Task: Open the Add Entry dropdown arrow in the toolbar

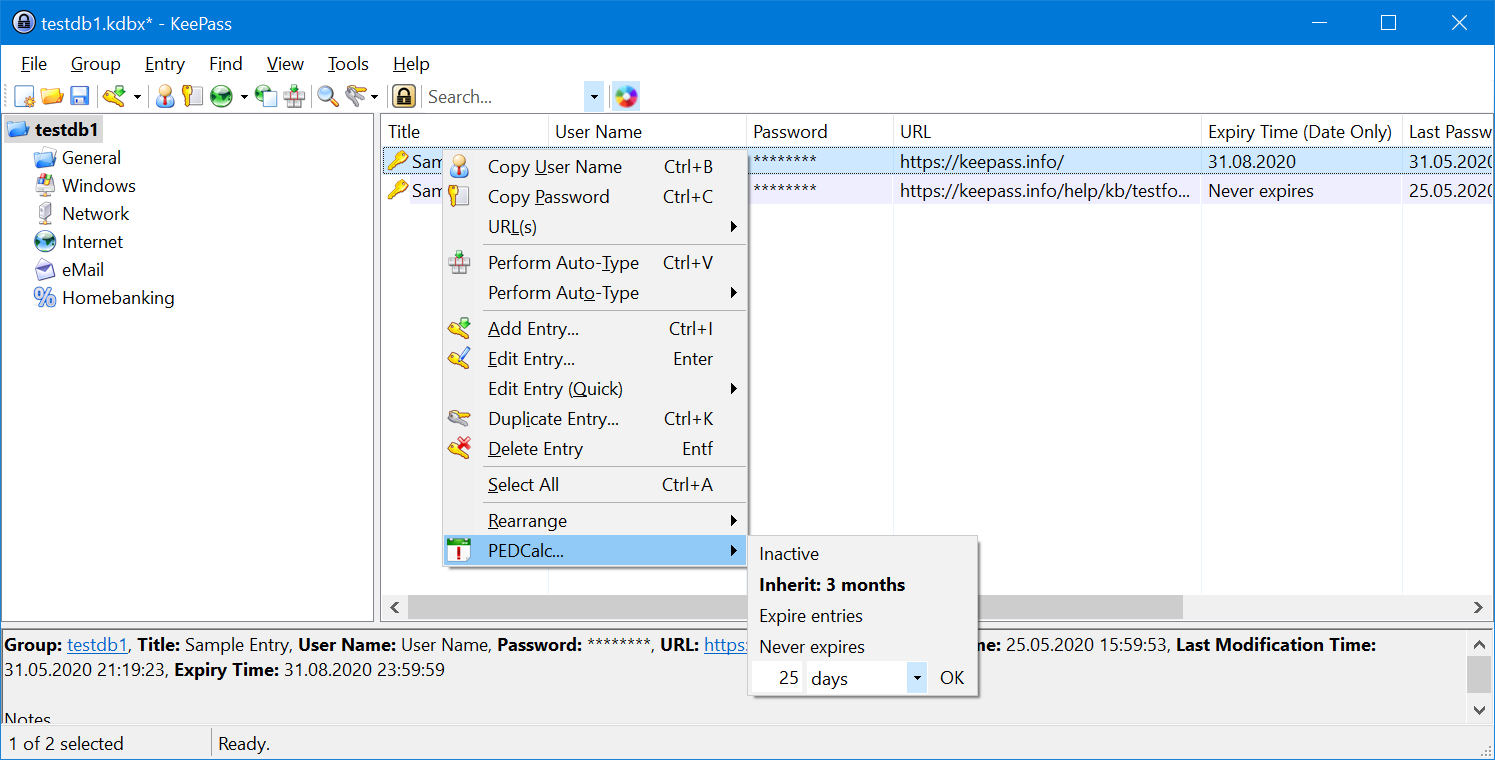Action: tap(137, 97)
